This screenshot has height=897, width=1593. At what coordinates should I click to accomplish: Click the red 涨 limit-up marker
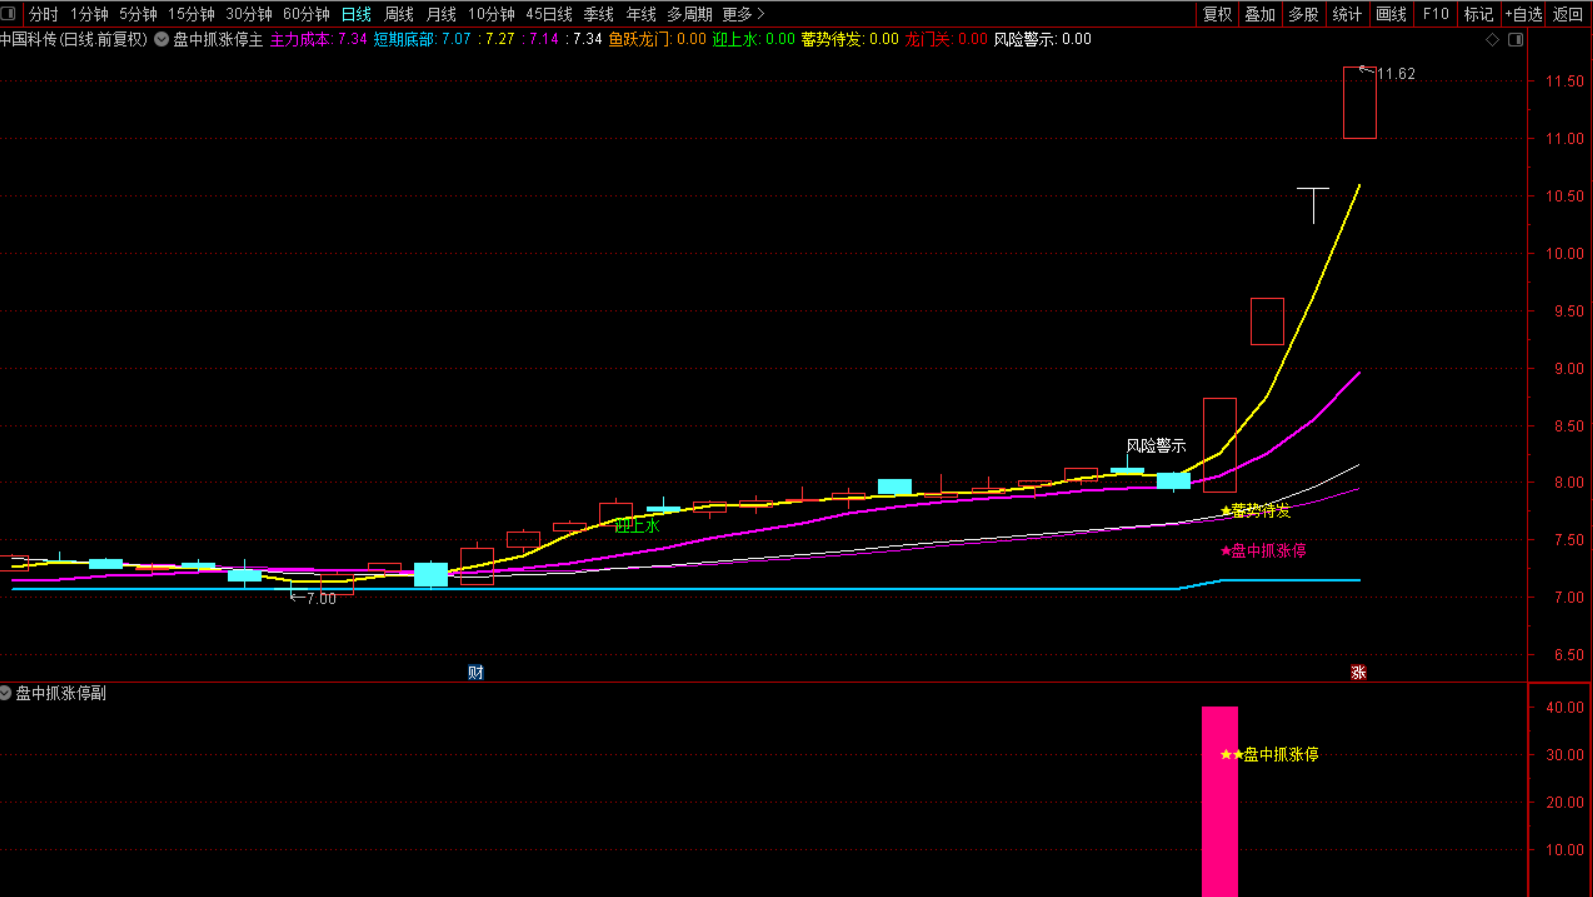coord(1358,672)
